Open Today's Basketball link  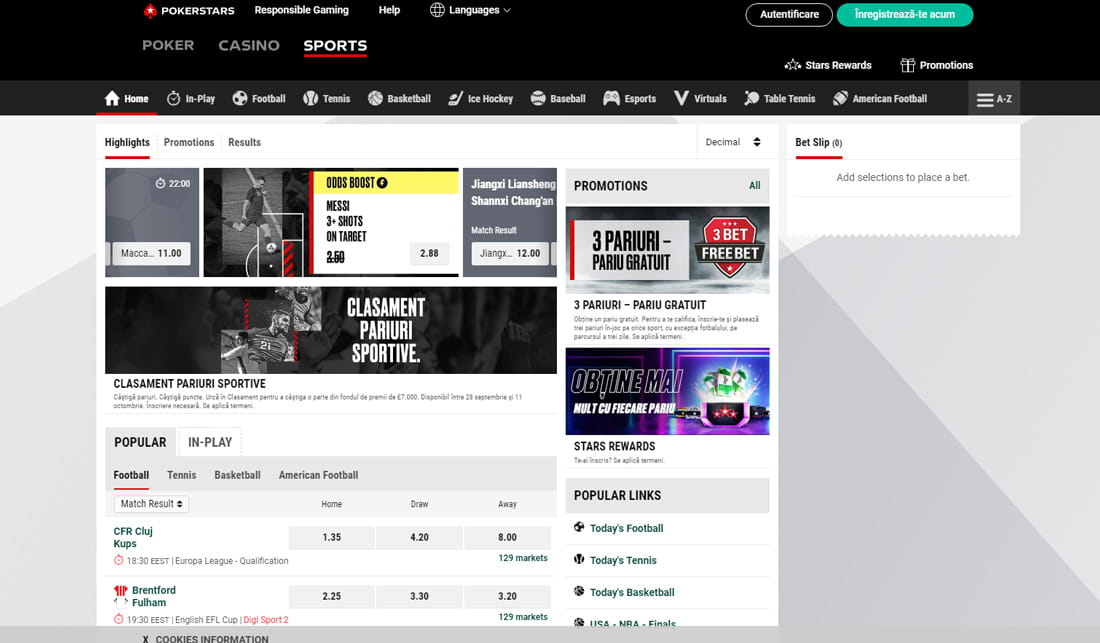coord(632,593)
